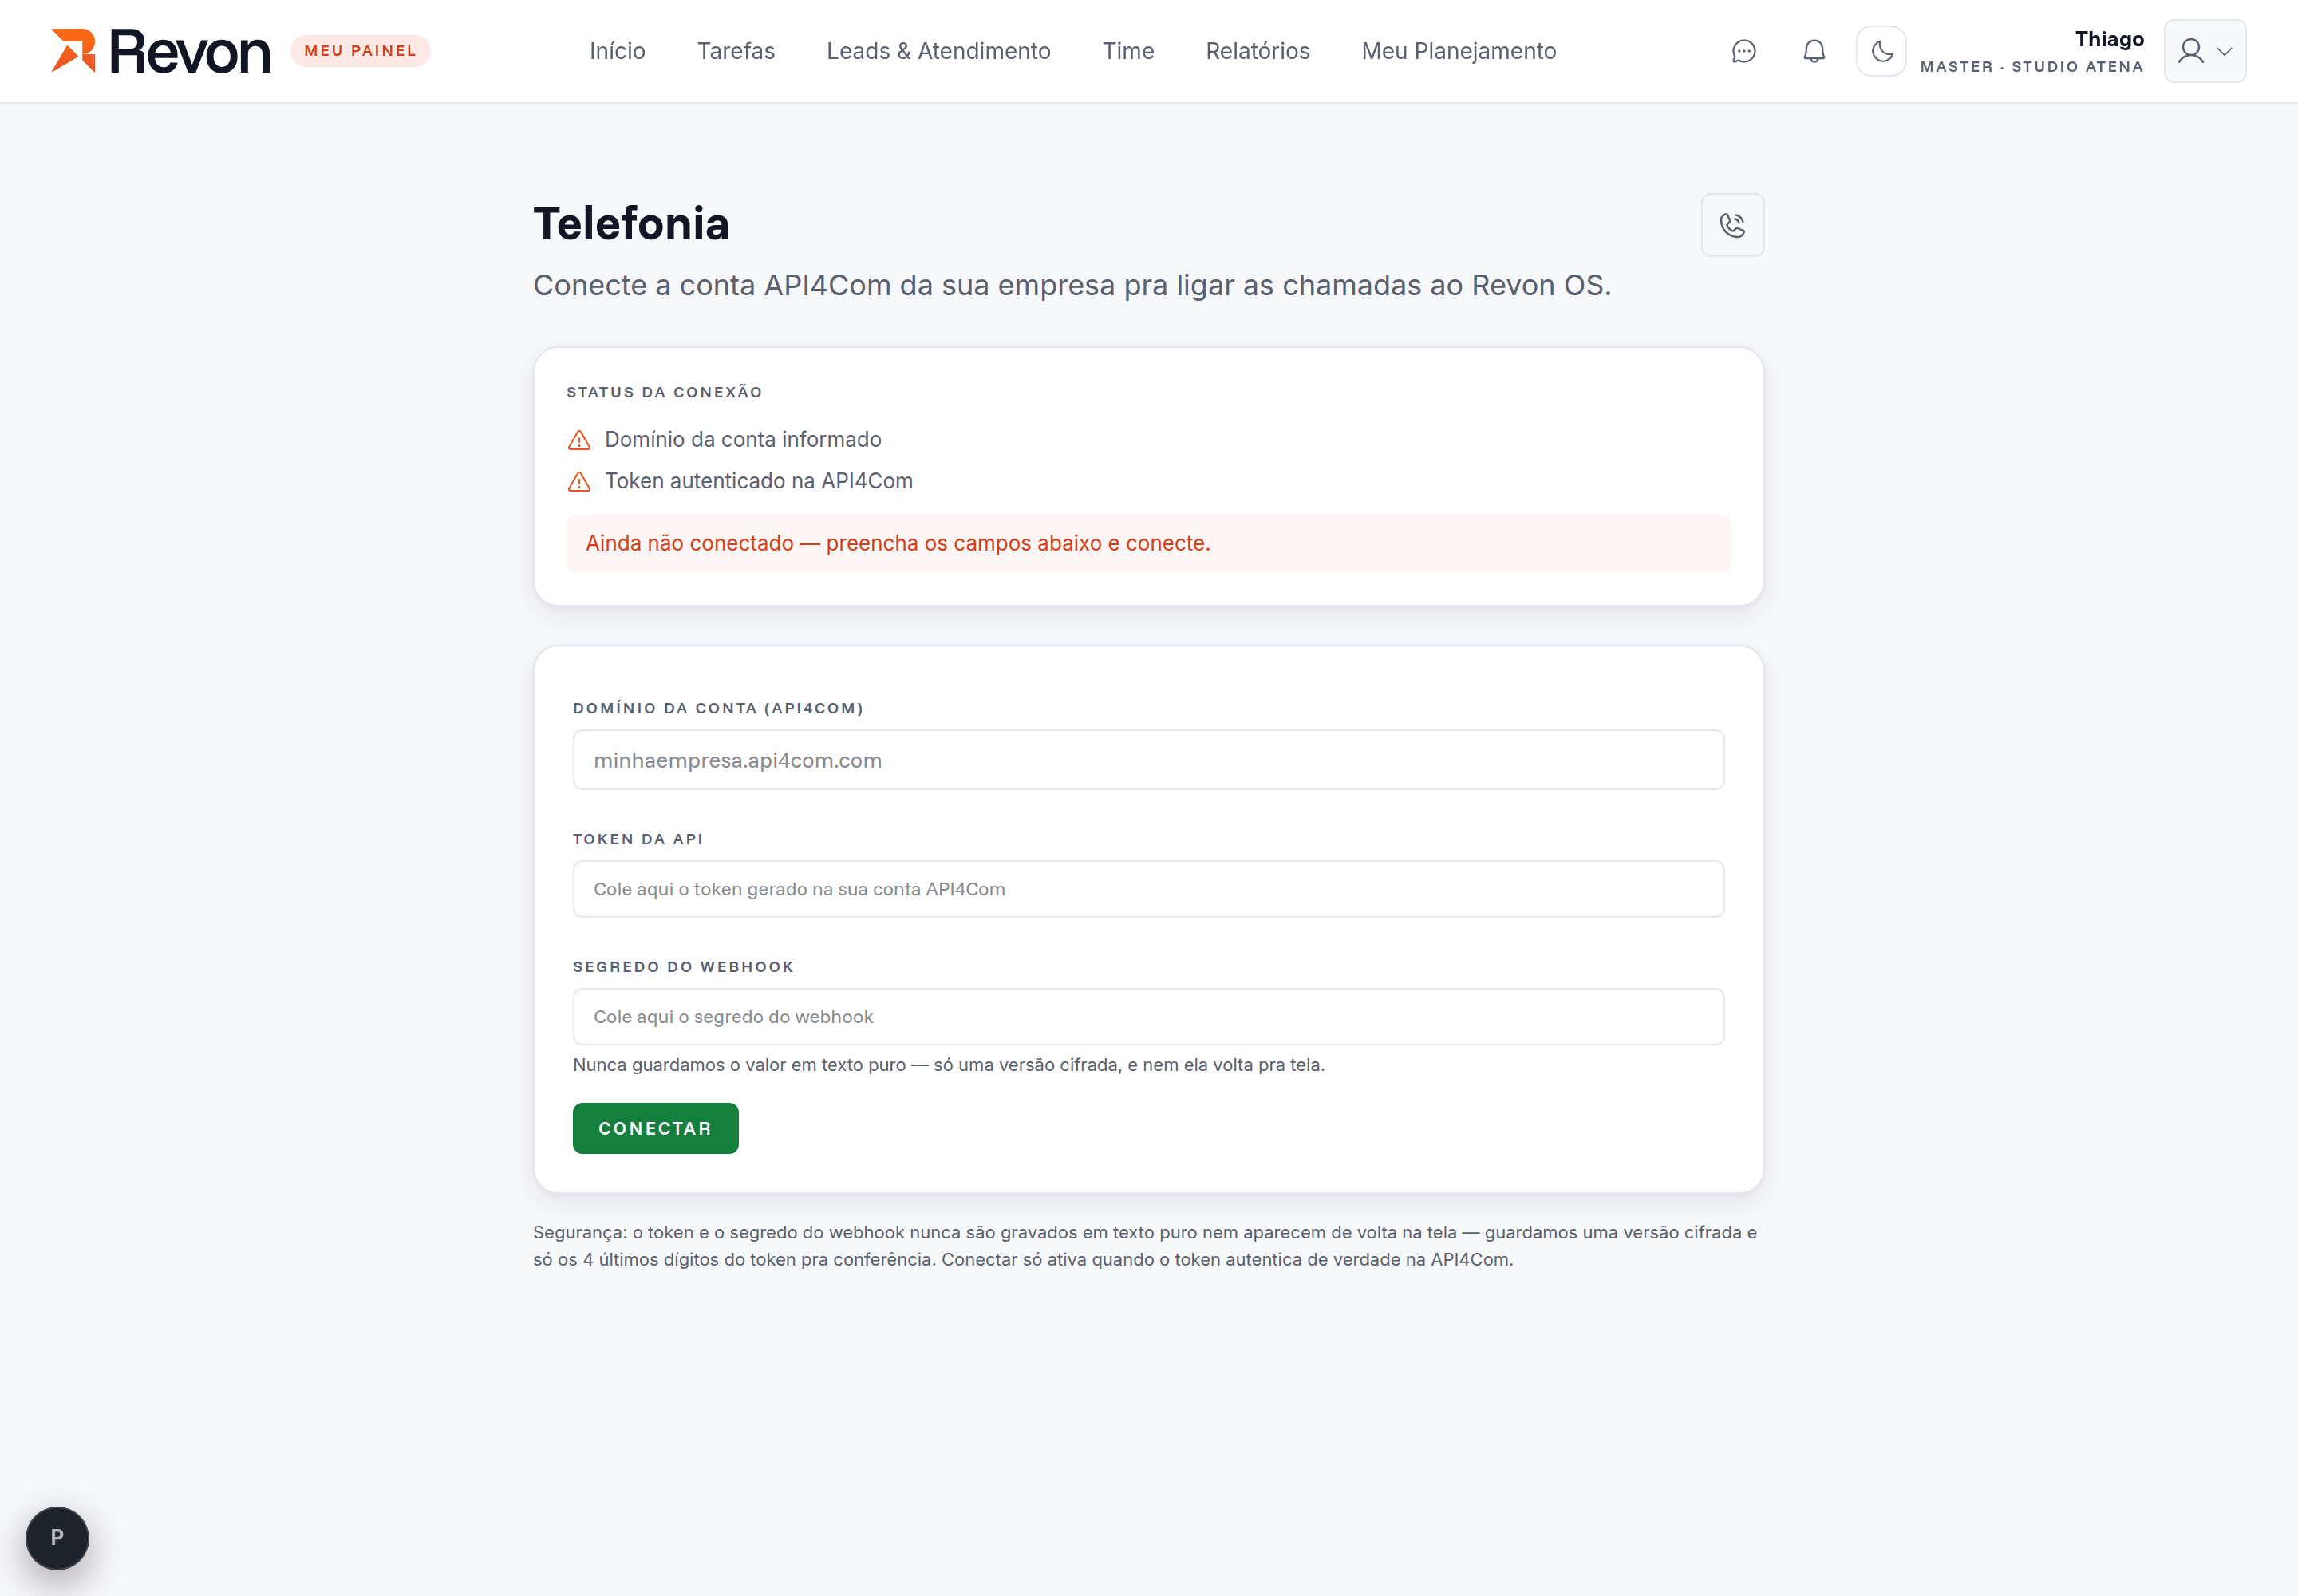Click the phone call icon beside Telefonia
2298x1596 pixels.
1732,225
